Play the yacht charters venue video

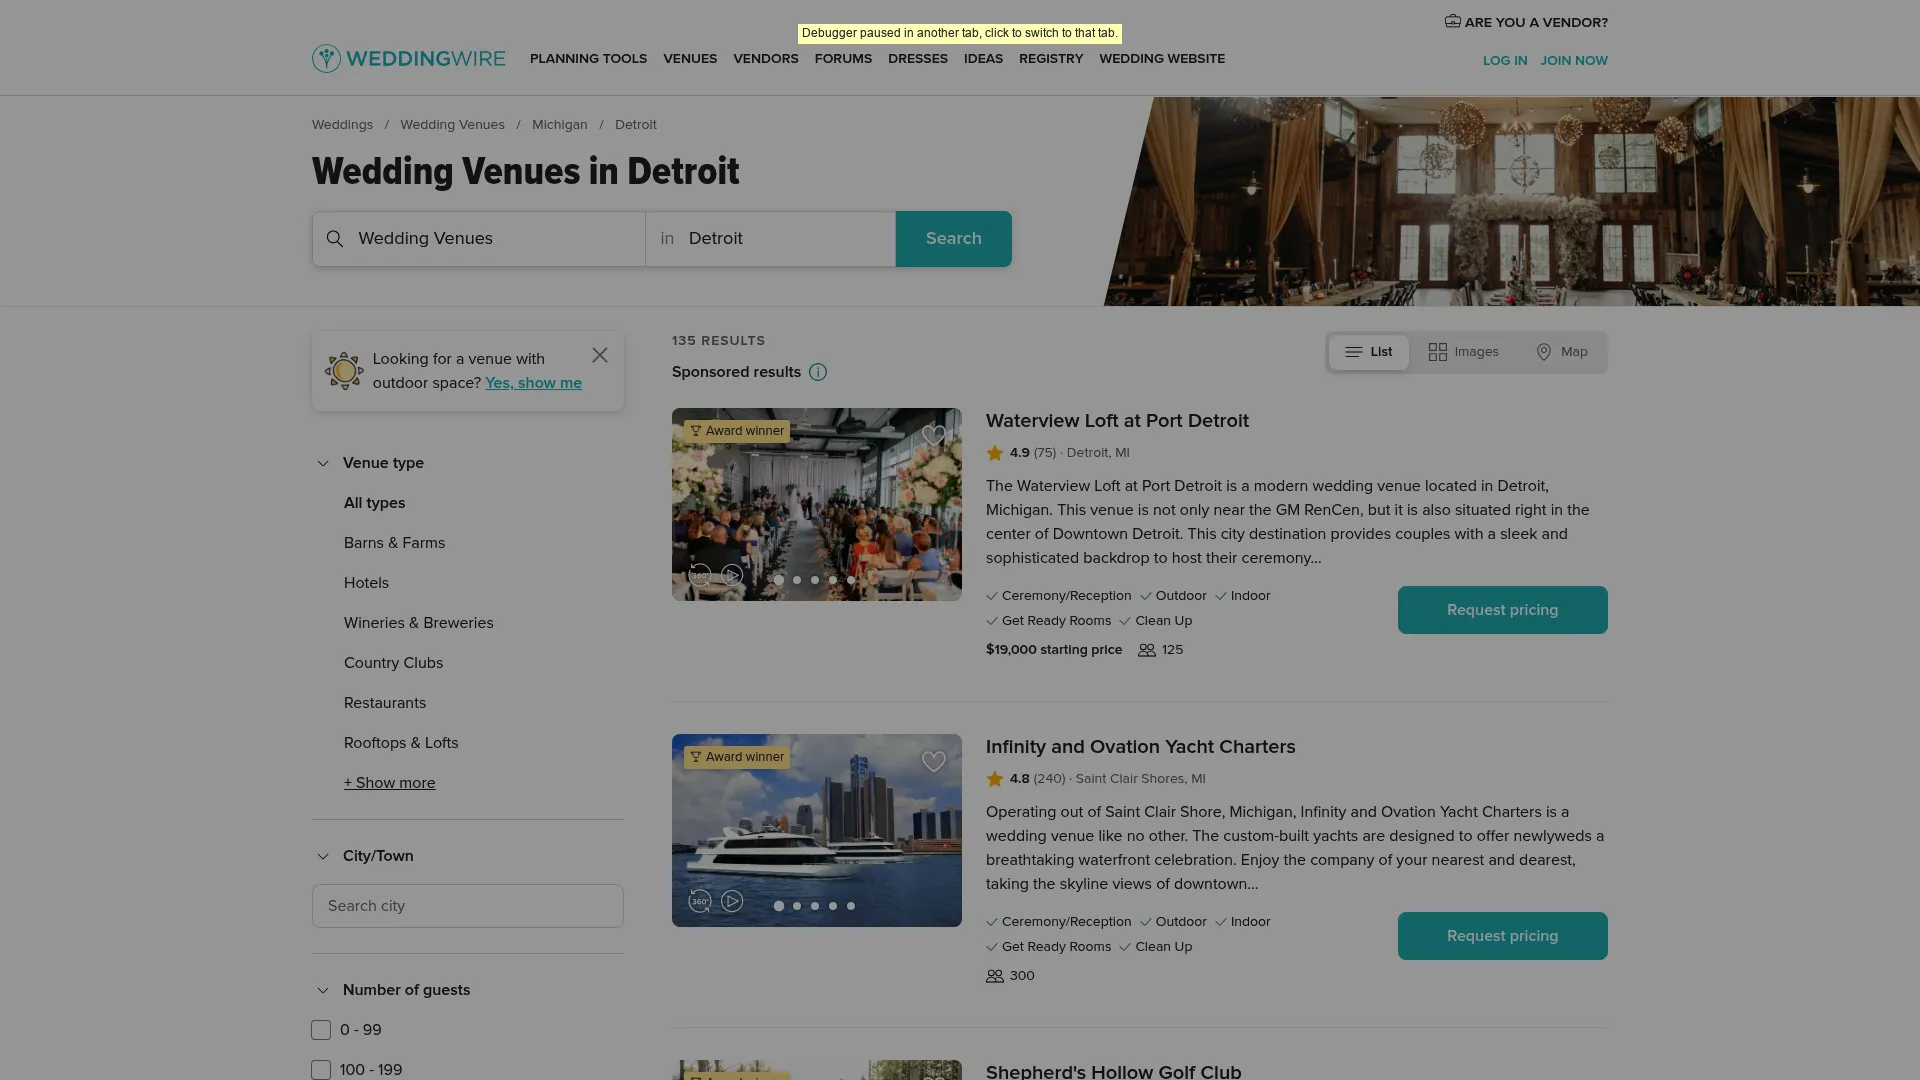[732, 902]
